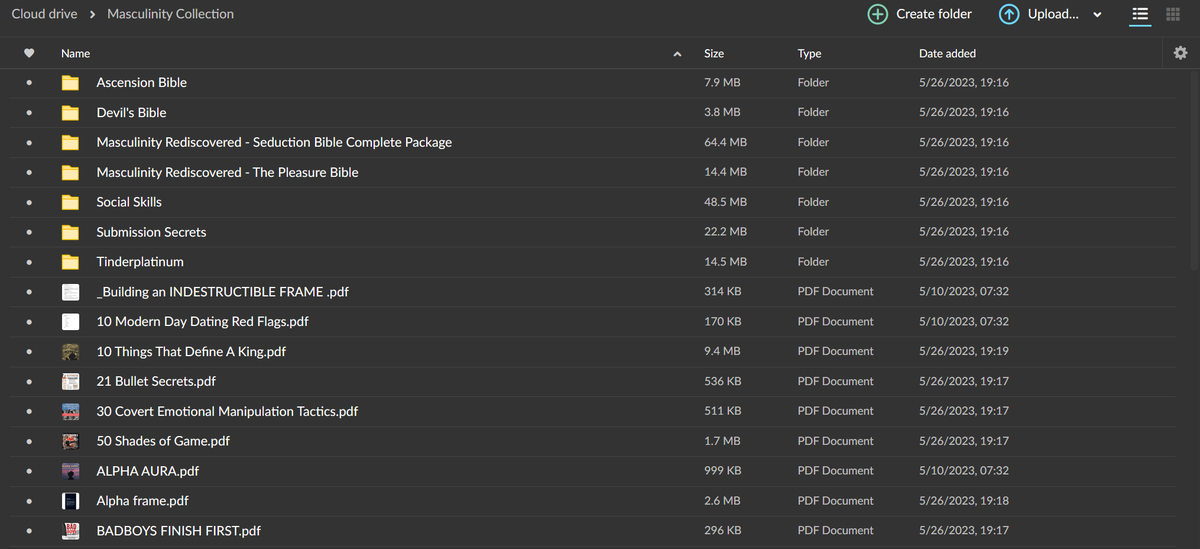Image resolution: width=1200 pixels, height=549 pixels.
Task: Select ALPHA AURA.pdf file name
Action: [x=148, y=471]
